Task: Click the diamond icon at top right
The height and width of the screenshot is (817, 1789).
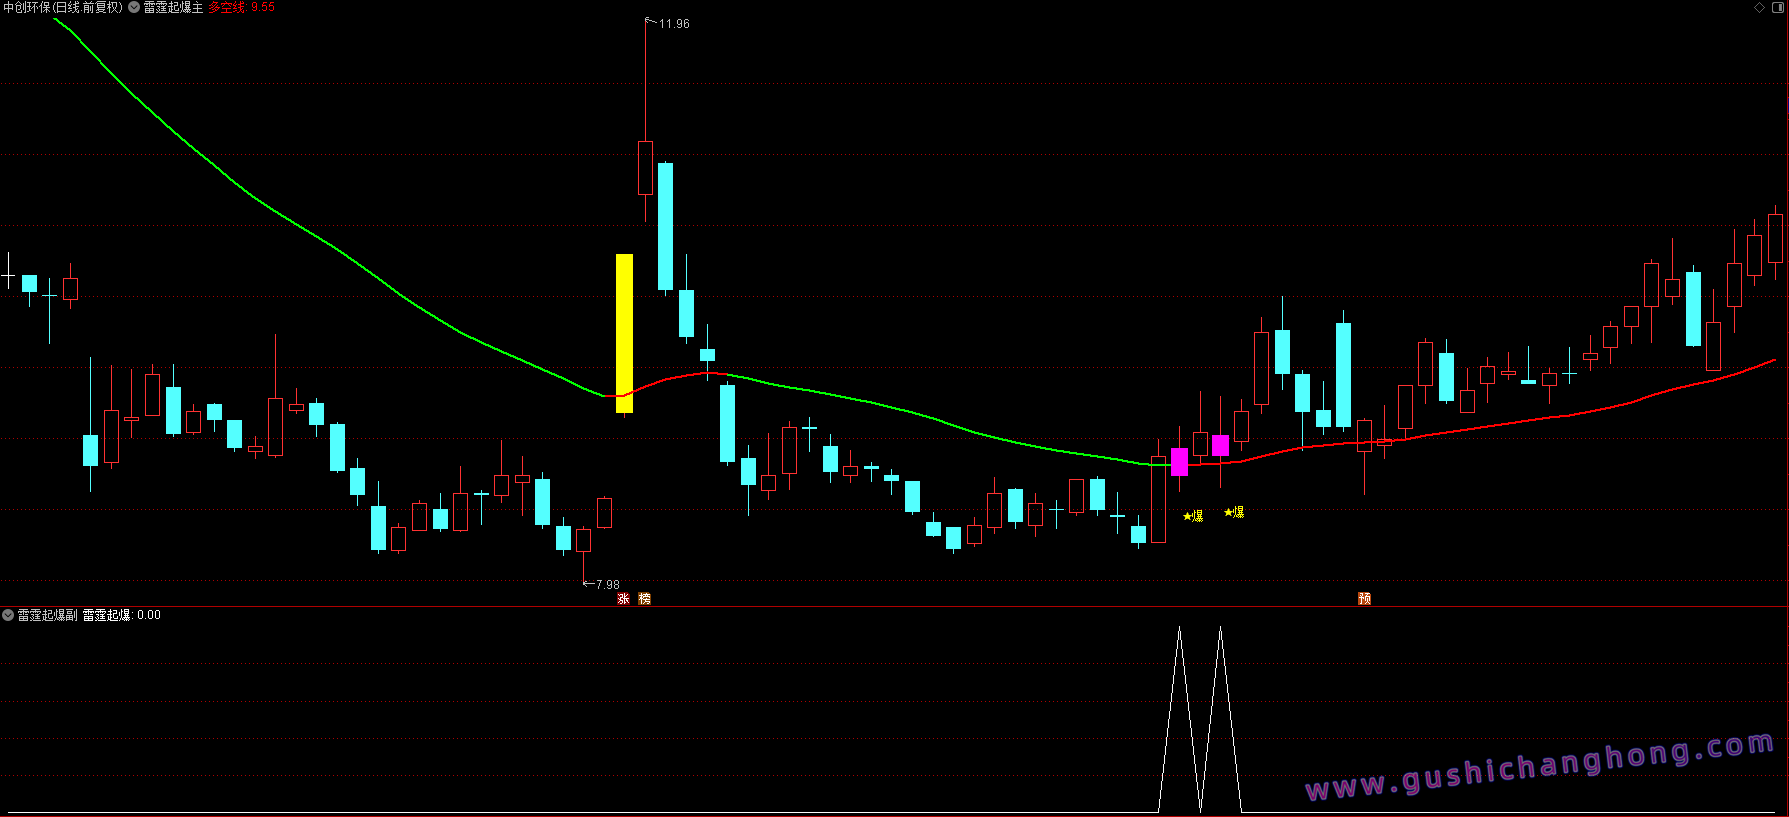Action: [1760, 7]
